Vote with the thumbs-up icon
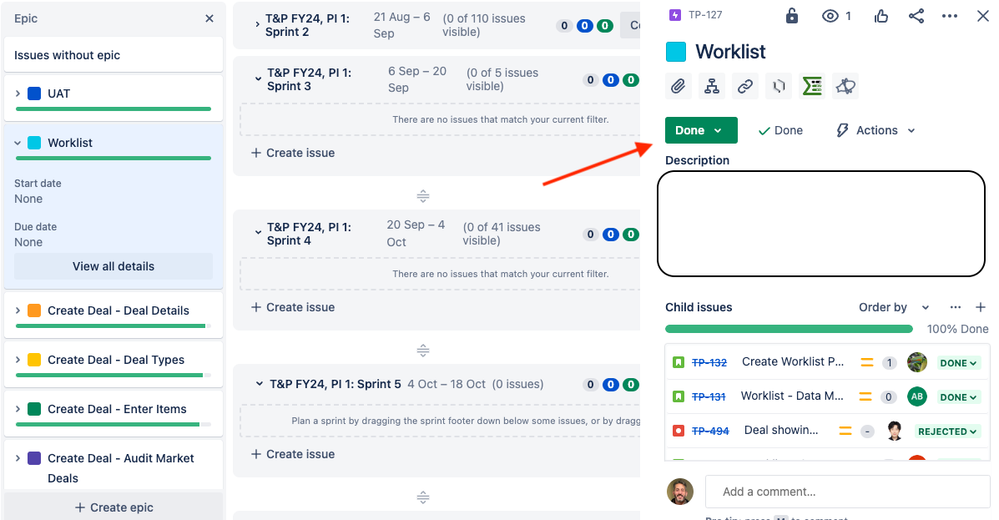Screen dimensions: 999x520 [881, 16]
